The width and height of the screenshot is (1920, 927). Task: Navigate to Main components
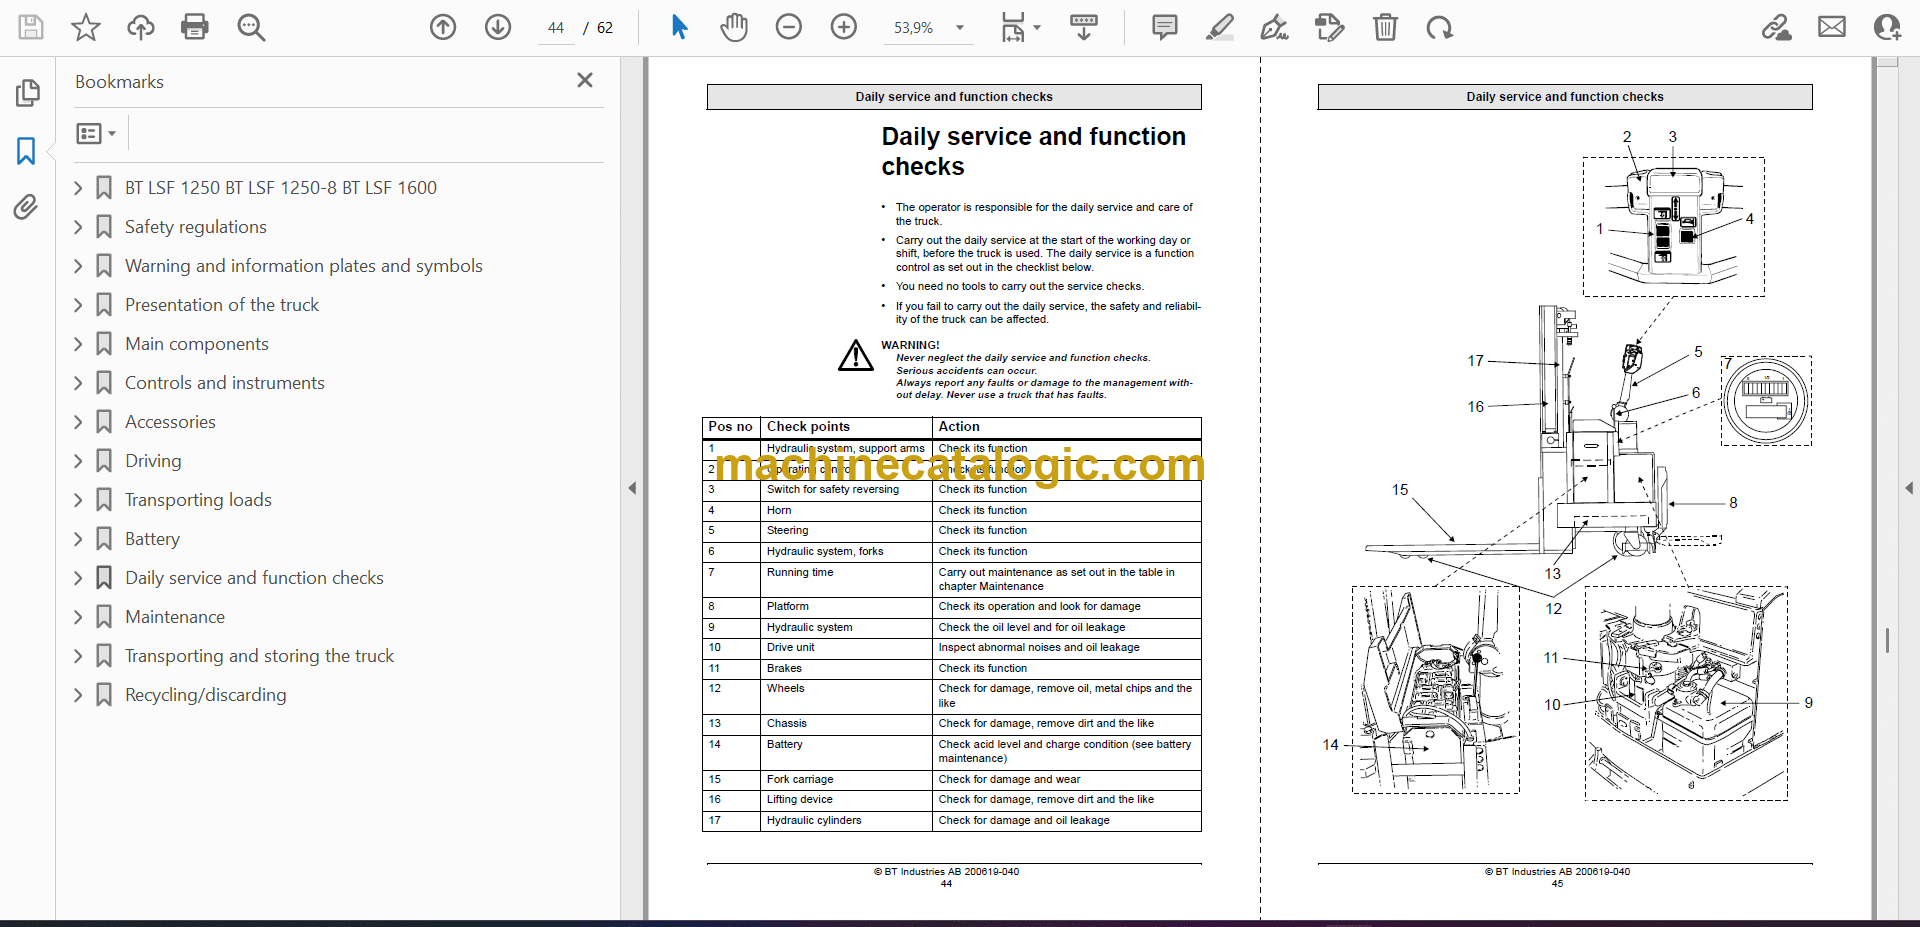197,344
